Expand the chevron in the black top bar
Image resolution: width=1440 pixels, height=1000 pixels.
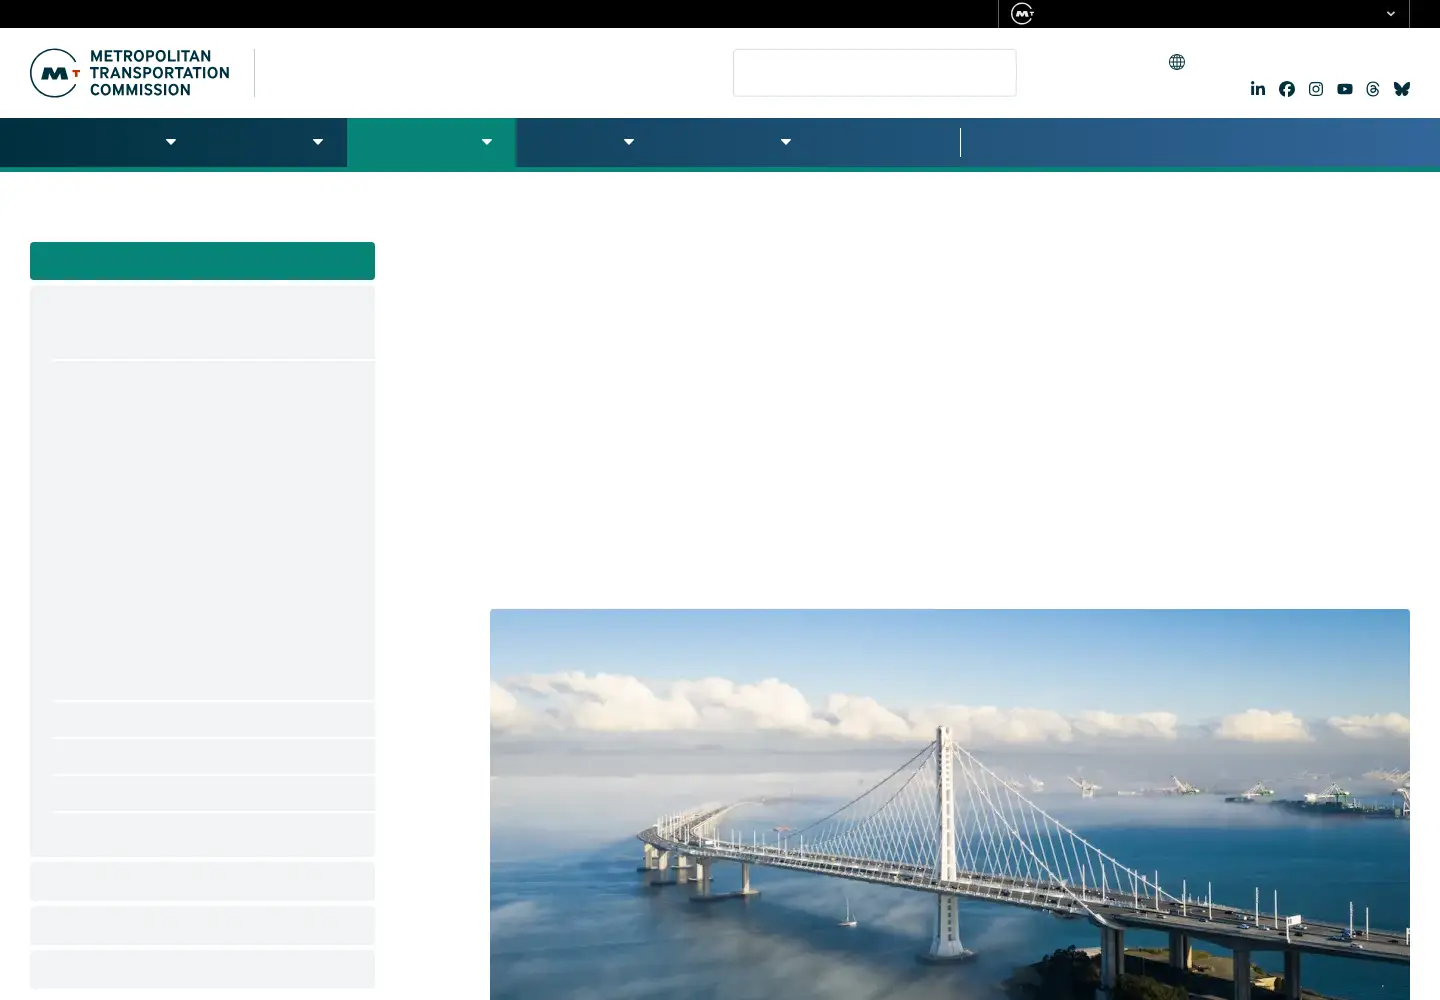[1391, 14]
